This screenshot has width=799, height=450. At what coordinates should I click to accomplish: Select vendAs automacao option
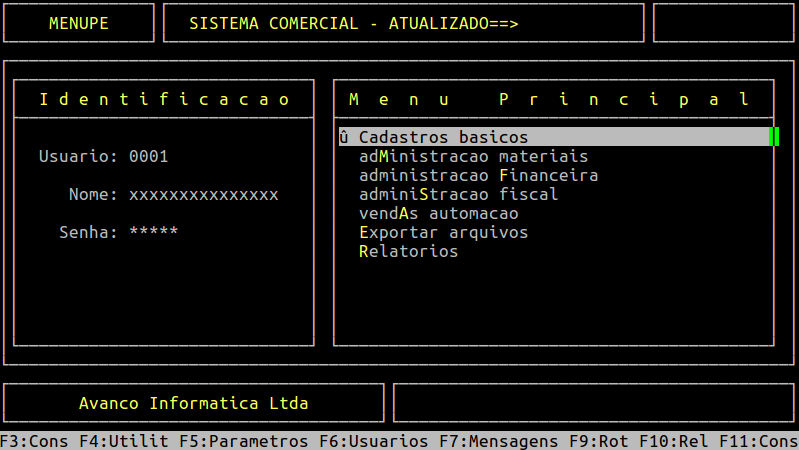[x=438, y=213]
